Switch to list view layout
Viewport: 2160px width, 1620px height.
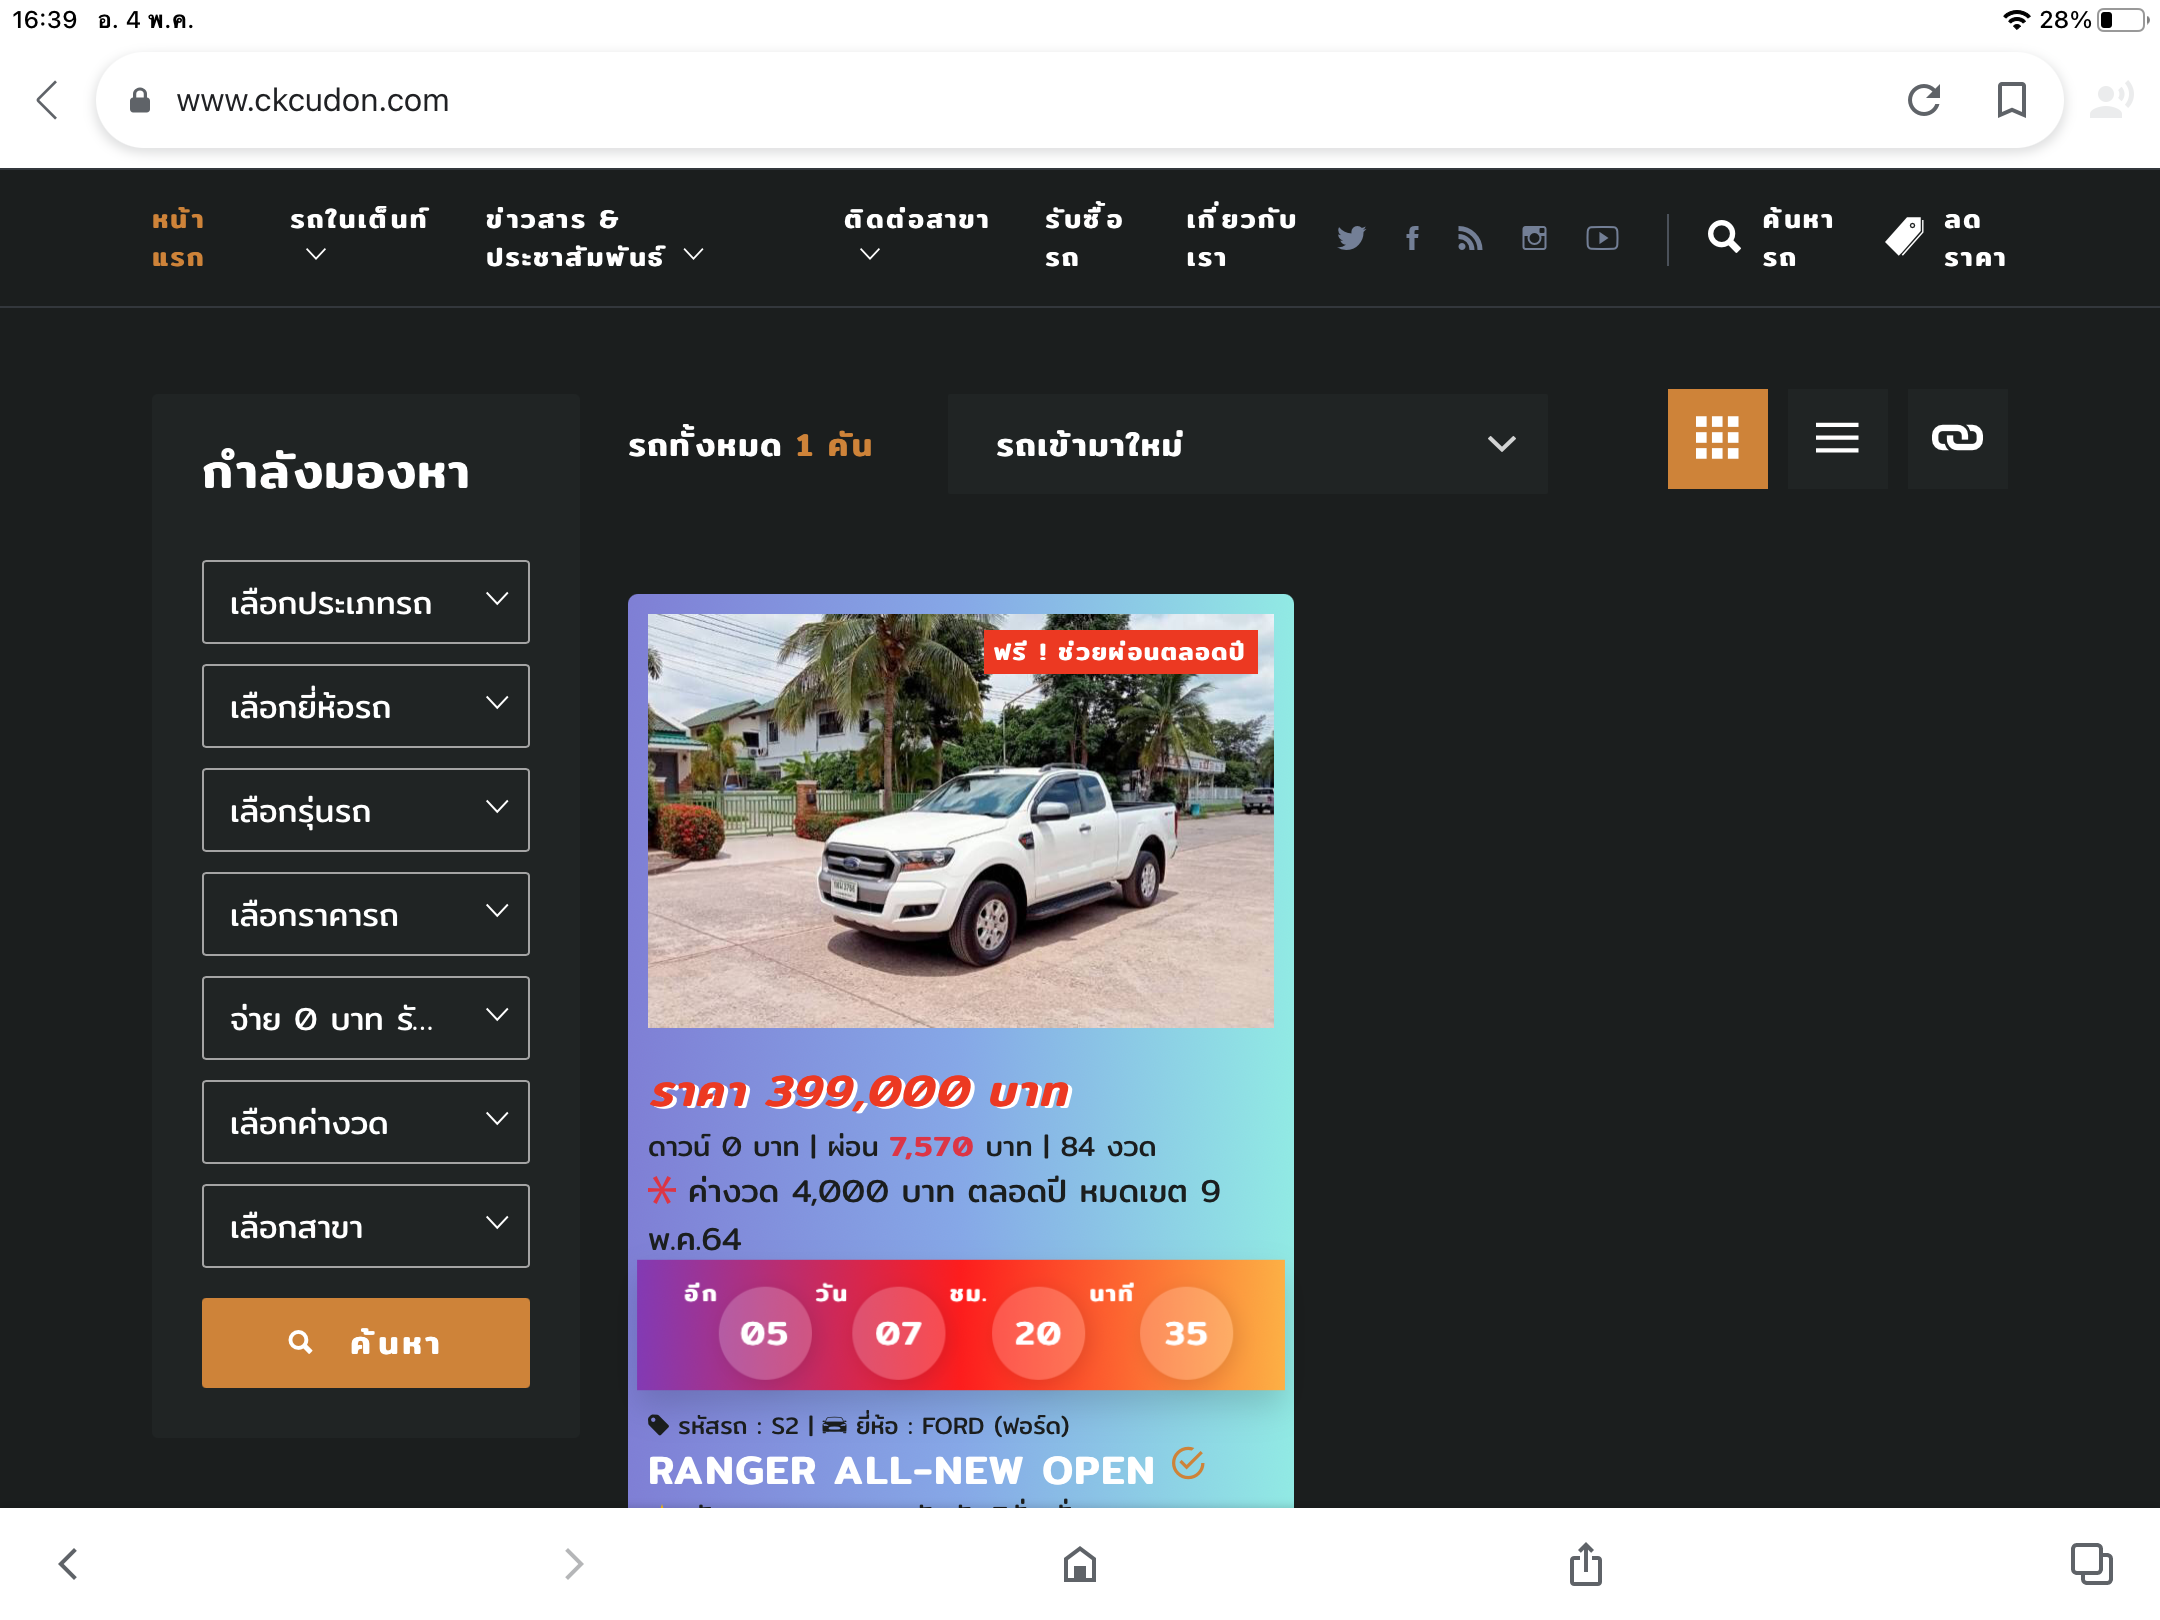pos(1837,438)
